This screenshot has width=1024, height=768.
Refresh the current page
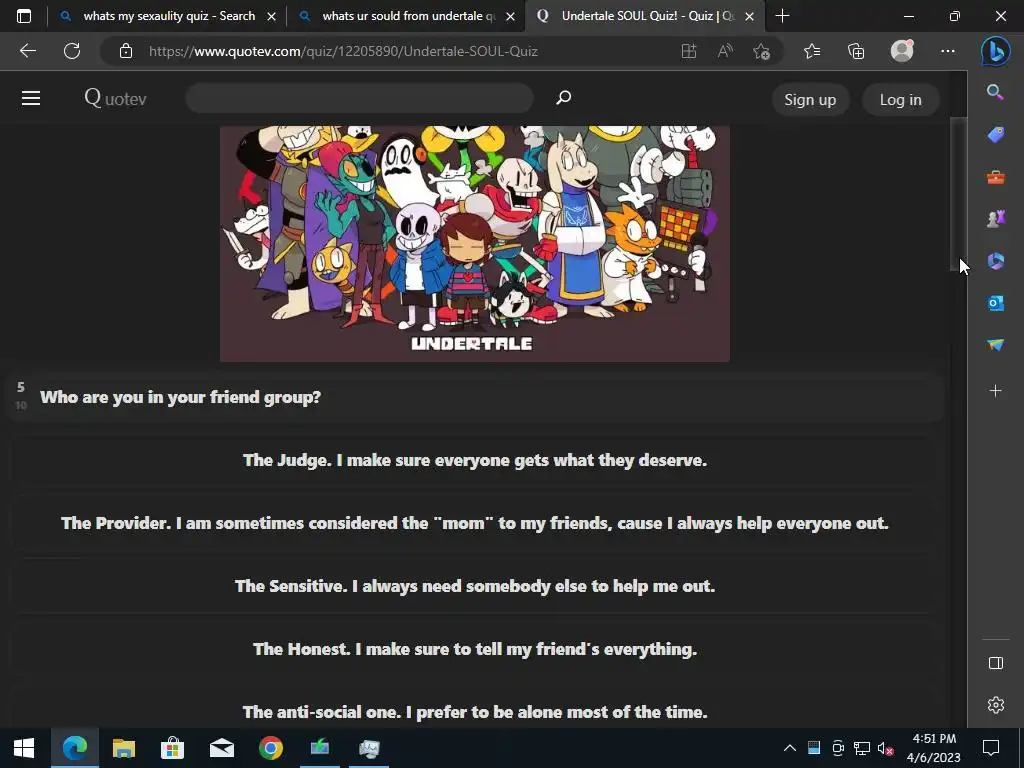(x=72, y=51)
